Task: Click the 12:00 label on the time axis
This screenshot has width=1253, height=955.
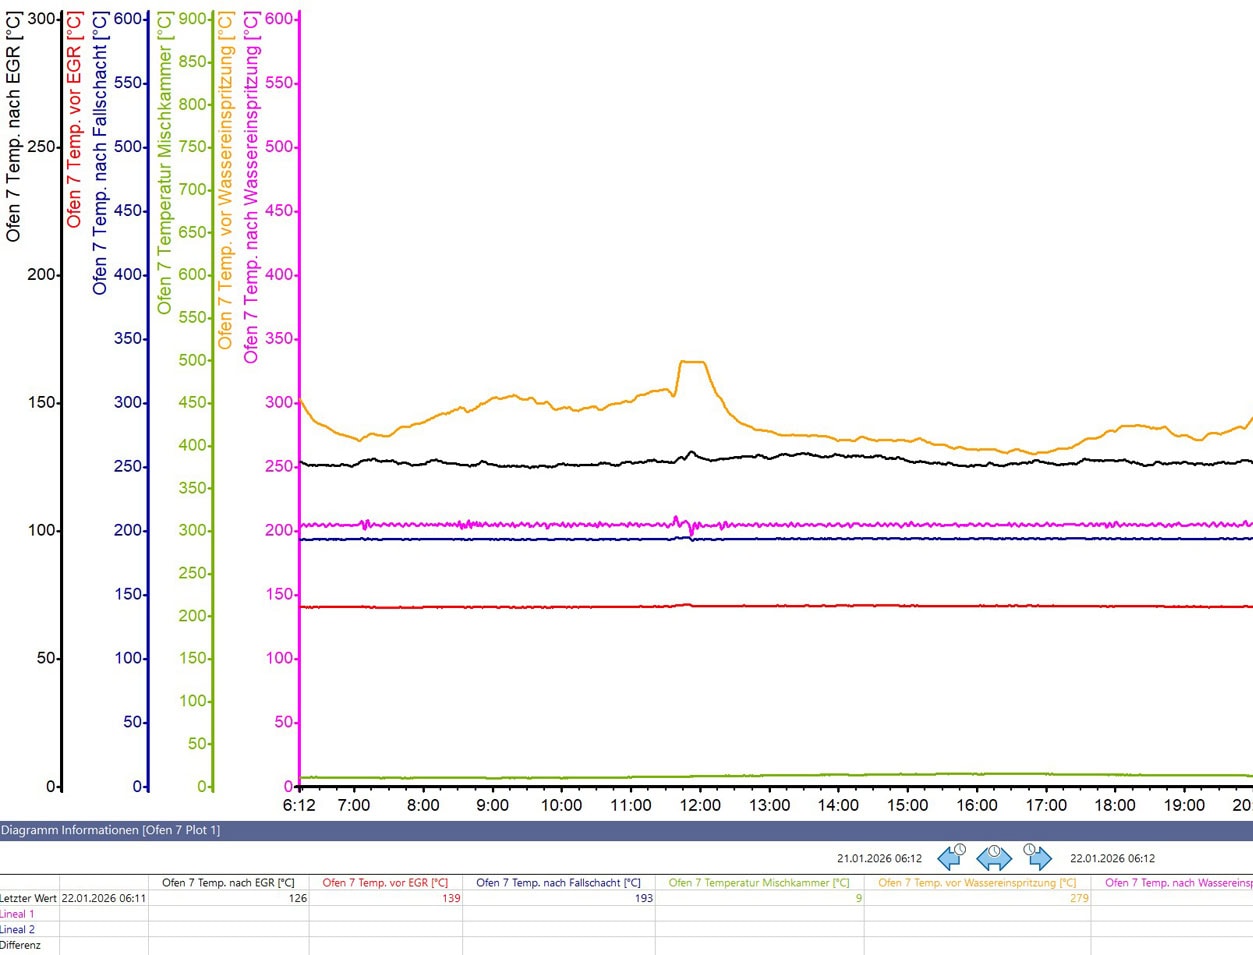Action: (x=700, y=805)
